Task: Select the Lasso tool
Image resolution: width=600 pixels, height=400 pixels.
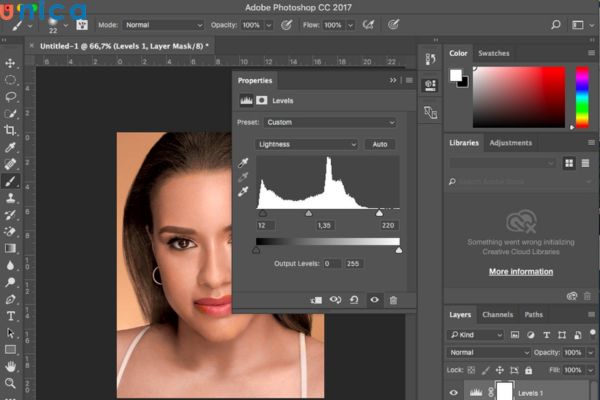Action: tap(11, 96)
